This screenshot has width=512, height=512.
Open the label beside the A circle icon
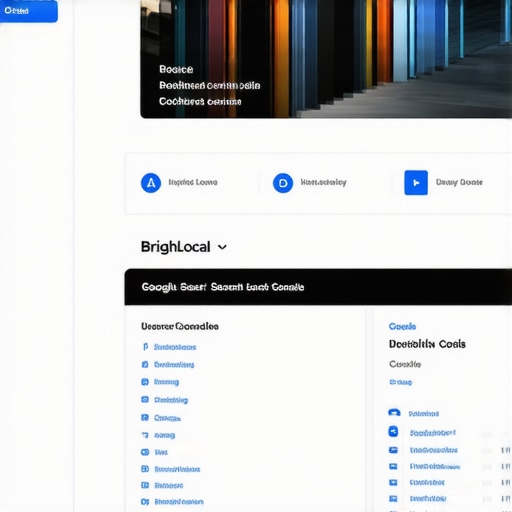(x=193, y=182)
